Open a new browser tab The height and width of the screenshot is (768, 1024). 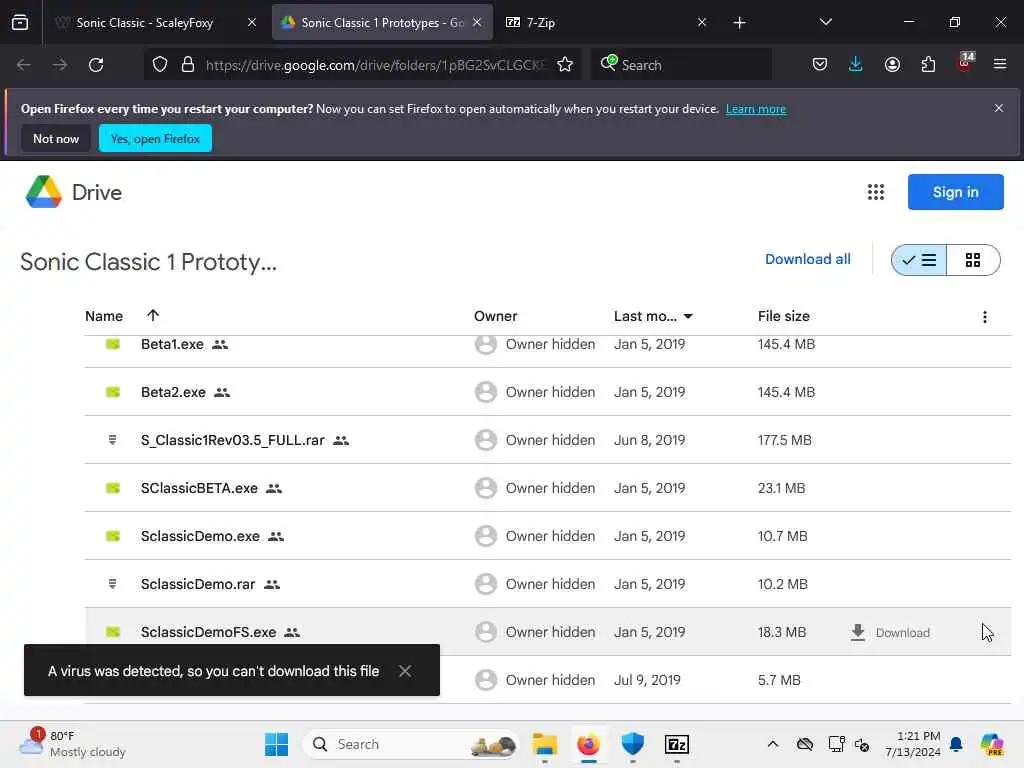coord(739,23)
